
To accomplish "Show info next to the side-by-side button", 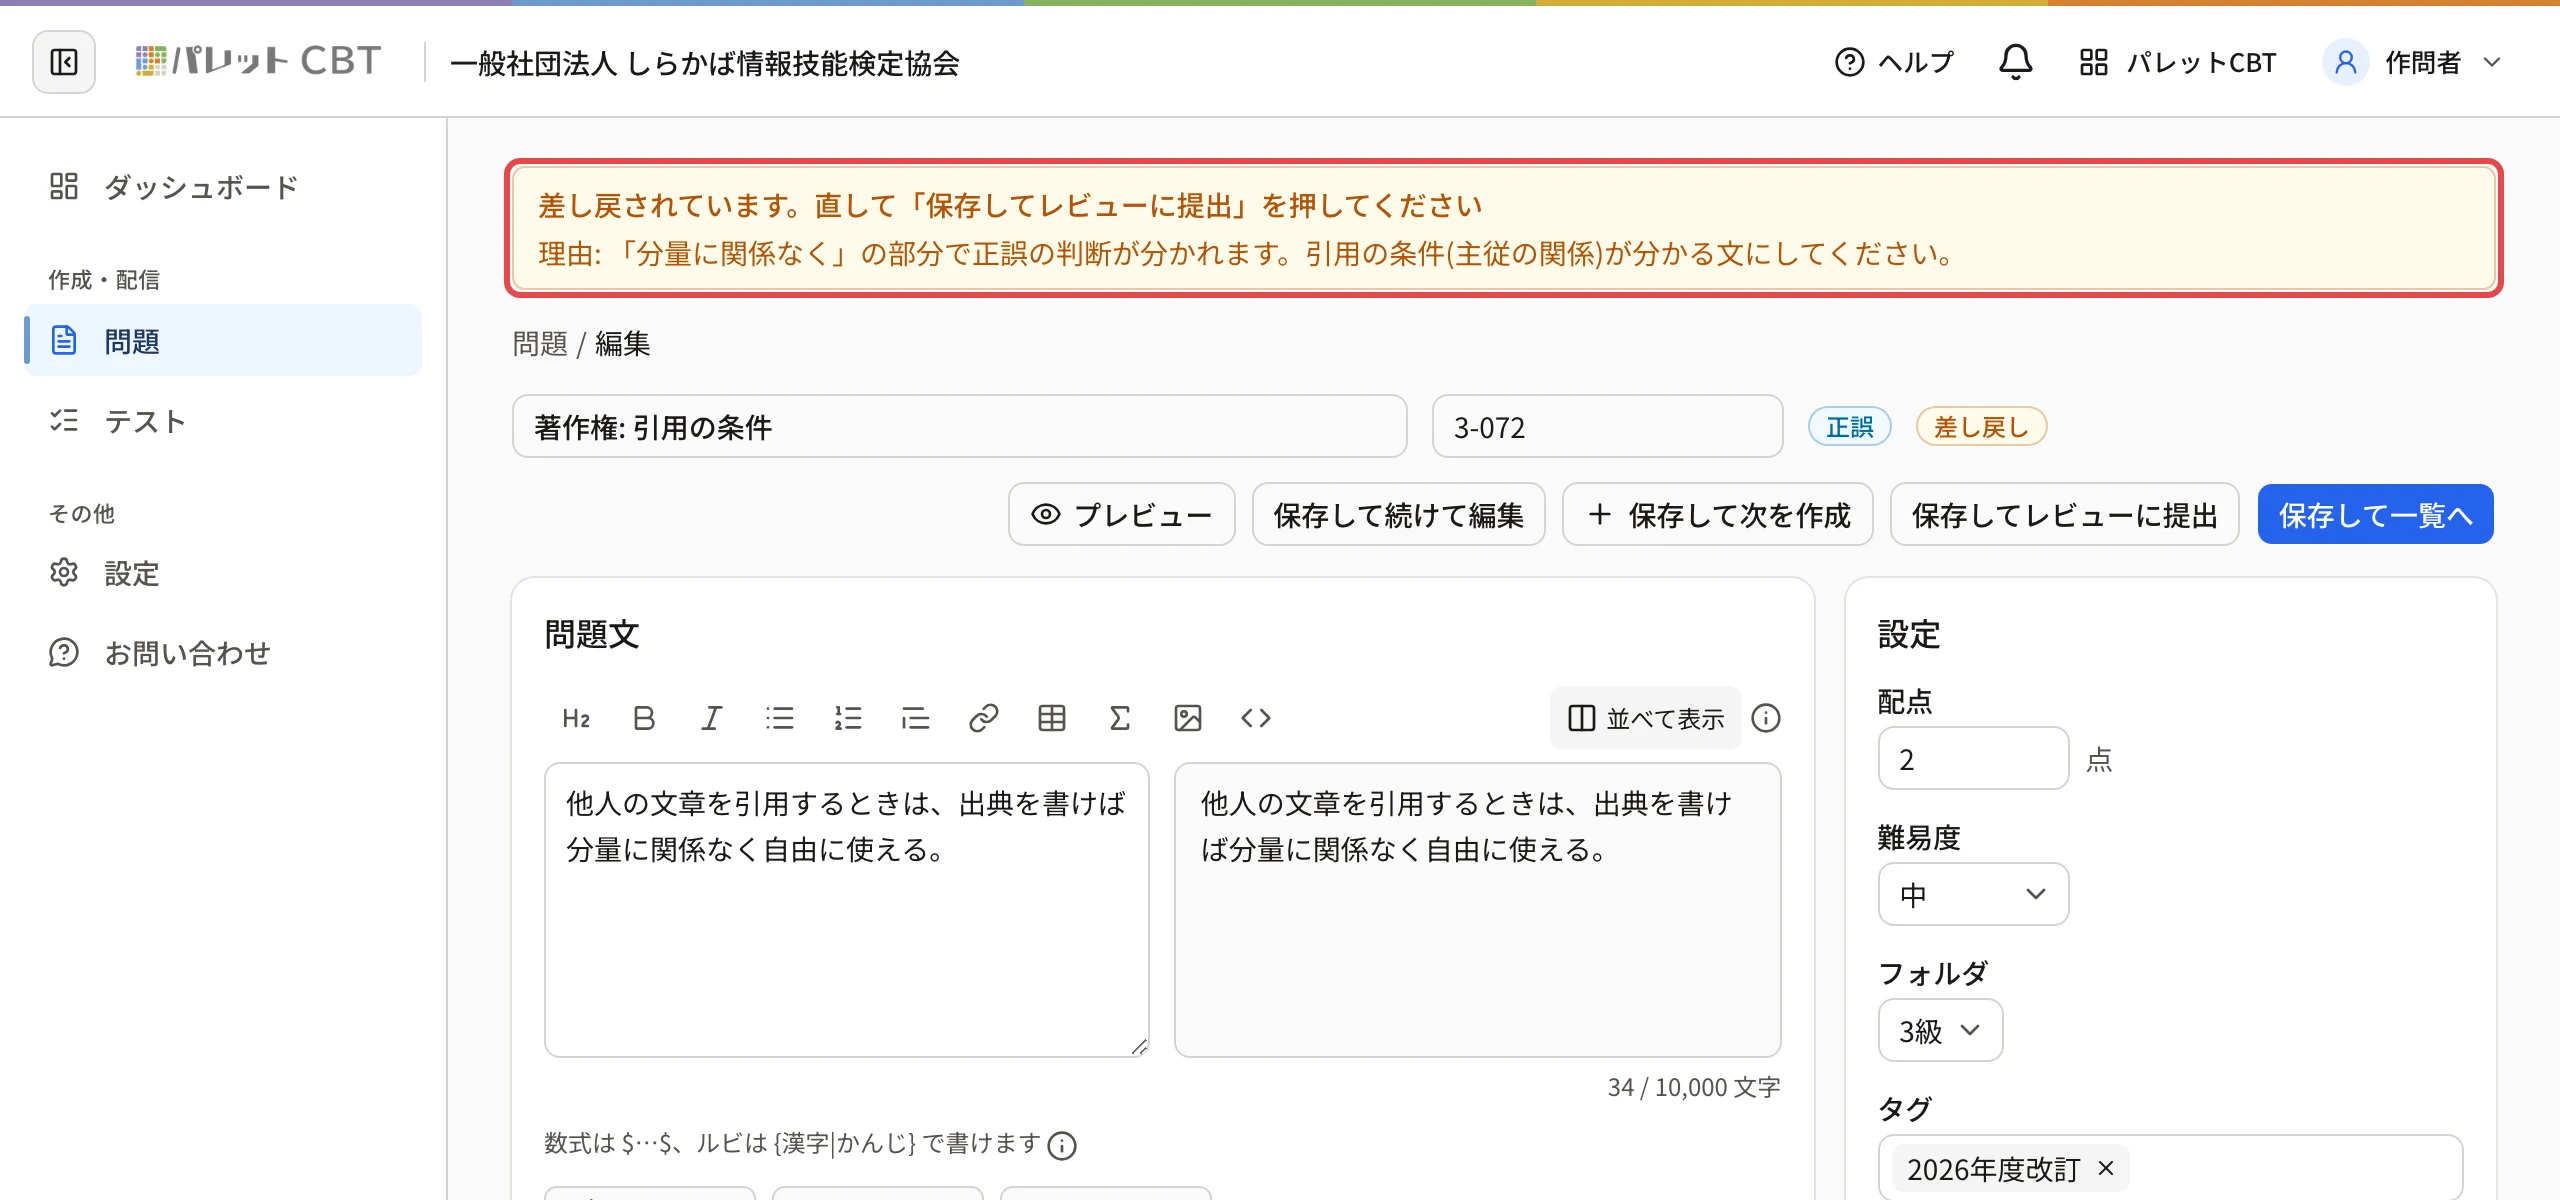I will pyautogui.click(x=1766, y=718).
